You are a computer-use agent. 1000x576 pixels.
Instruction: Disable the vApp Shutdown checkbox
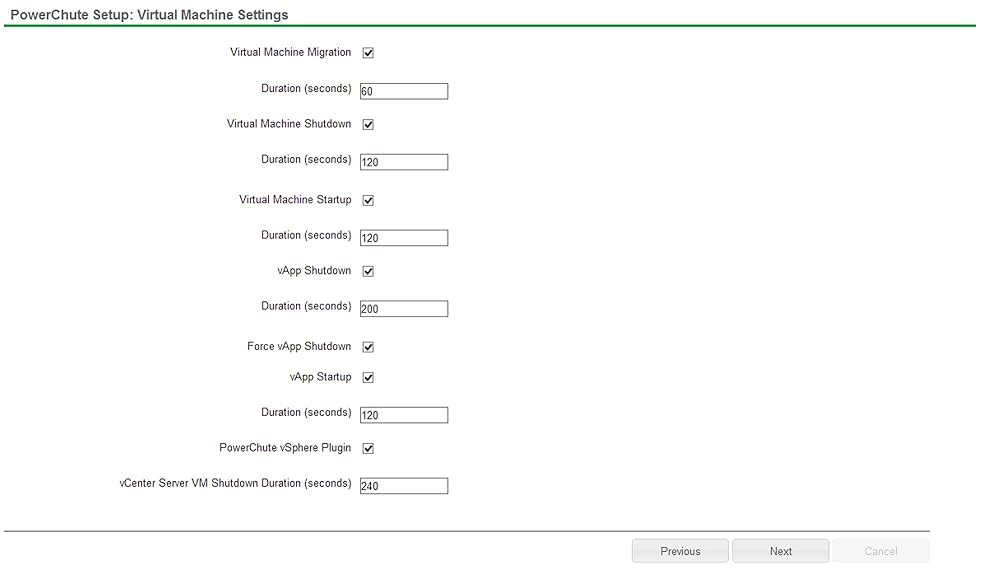point(368,272)
